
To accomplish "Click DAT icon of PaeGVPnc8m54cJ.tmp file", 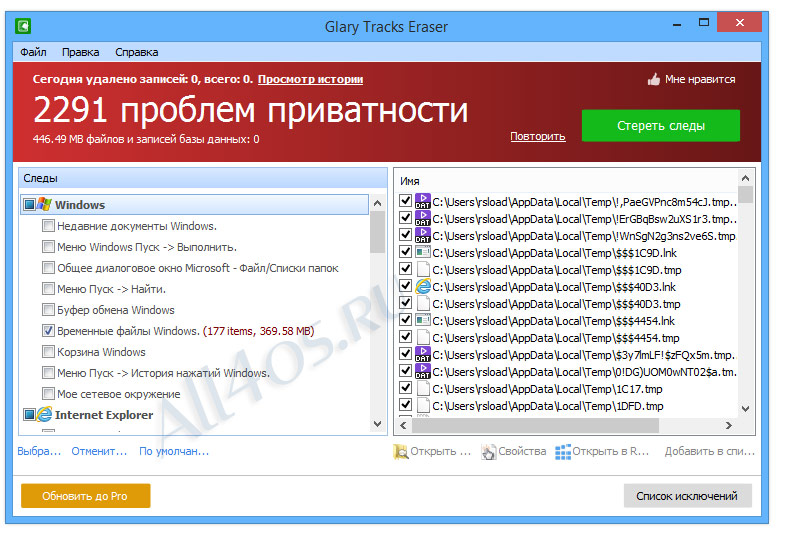I will 423,201.
